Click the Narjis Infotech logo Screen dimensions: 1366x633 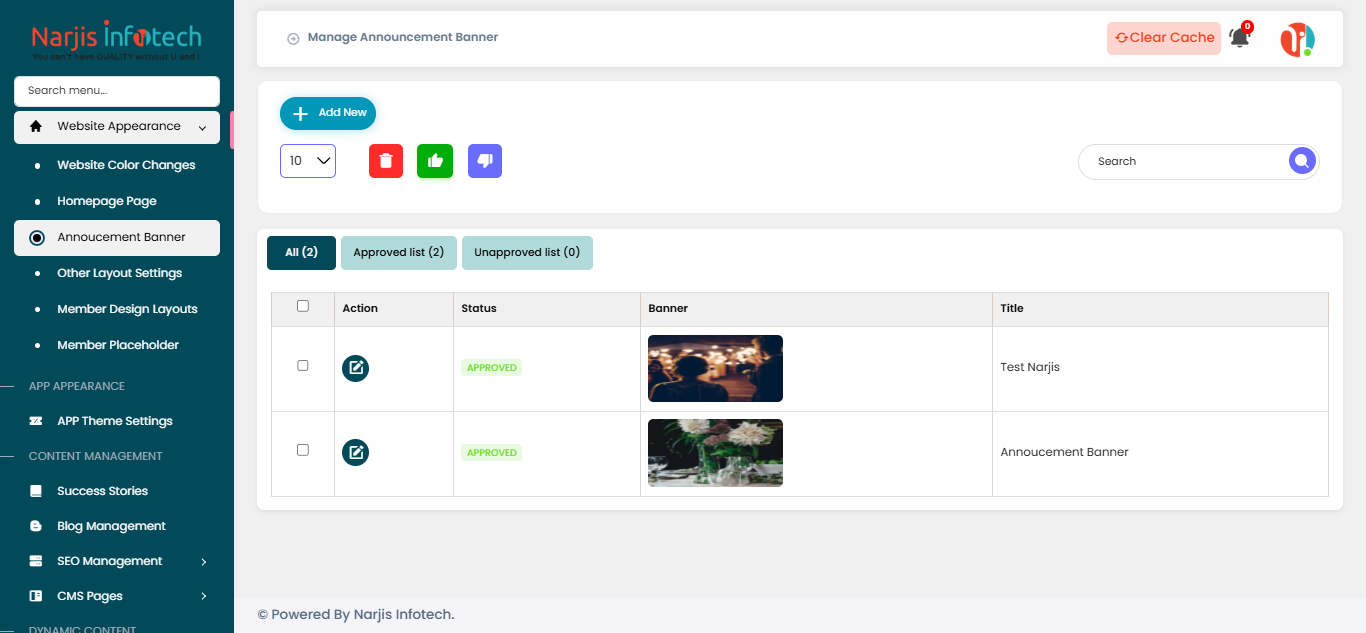click(116, 40)
